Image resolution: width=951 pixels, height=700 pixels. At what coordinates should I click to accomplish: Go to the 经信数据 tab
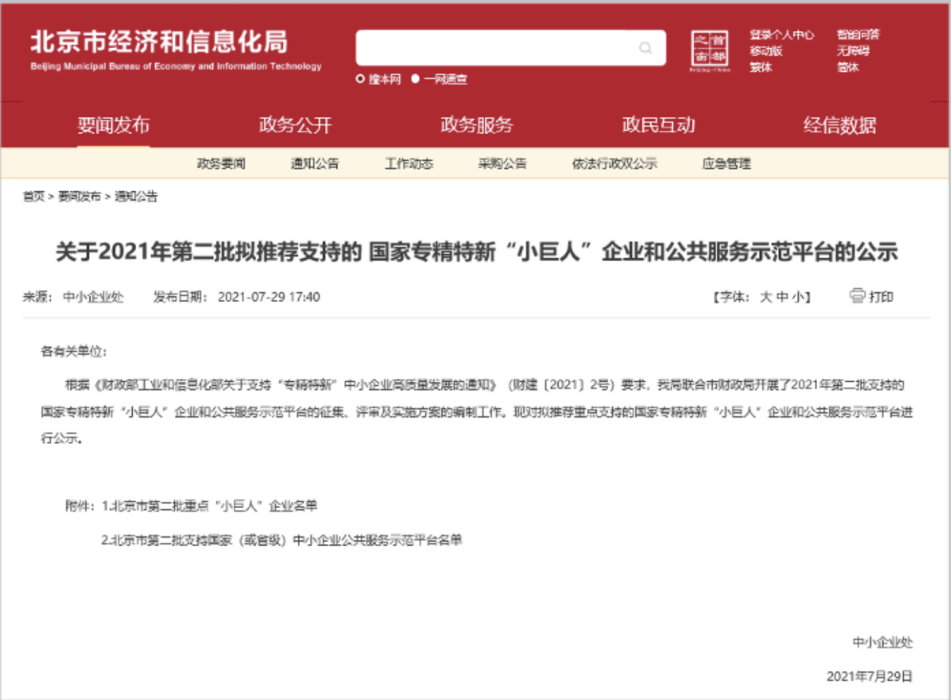click(x=840, y=125)
